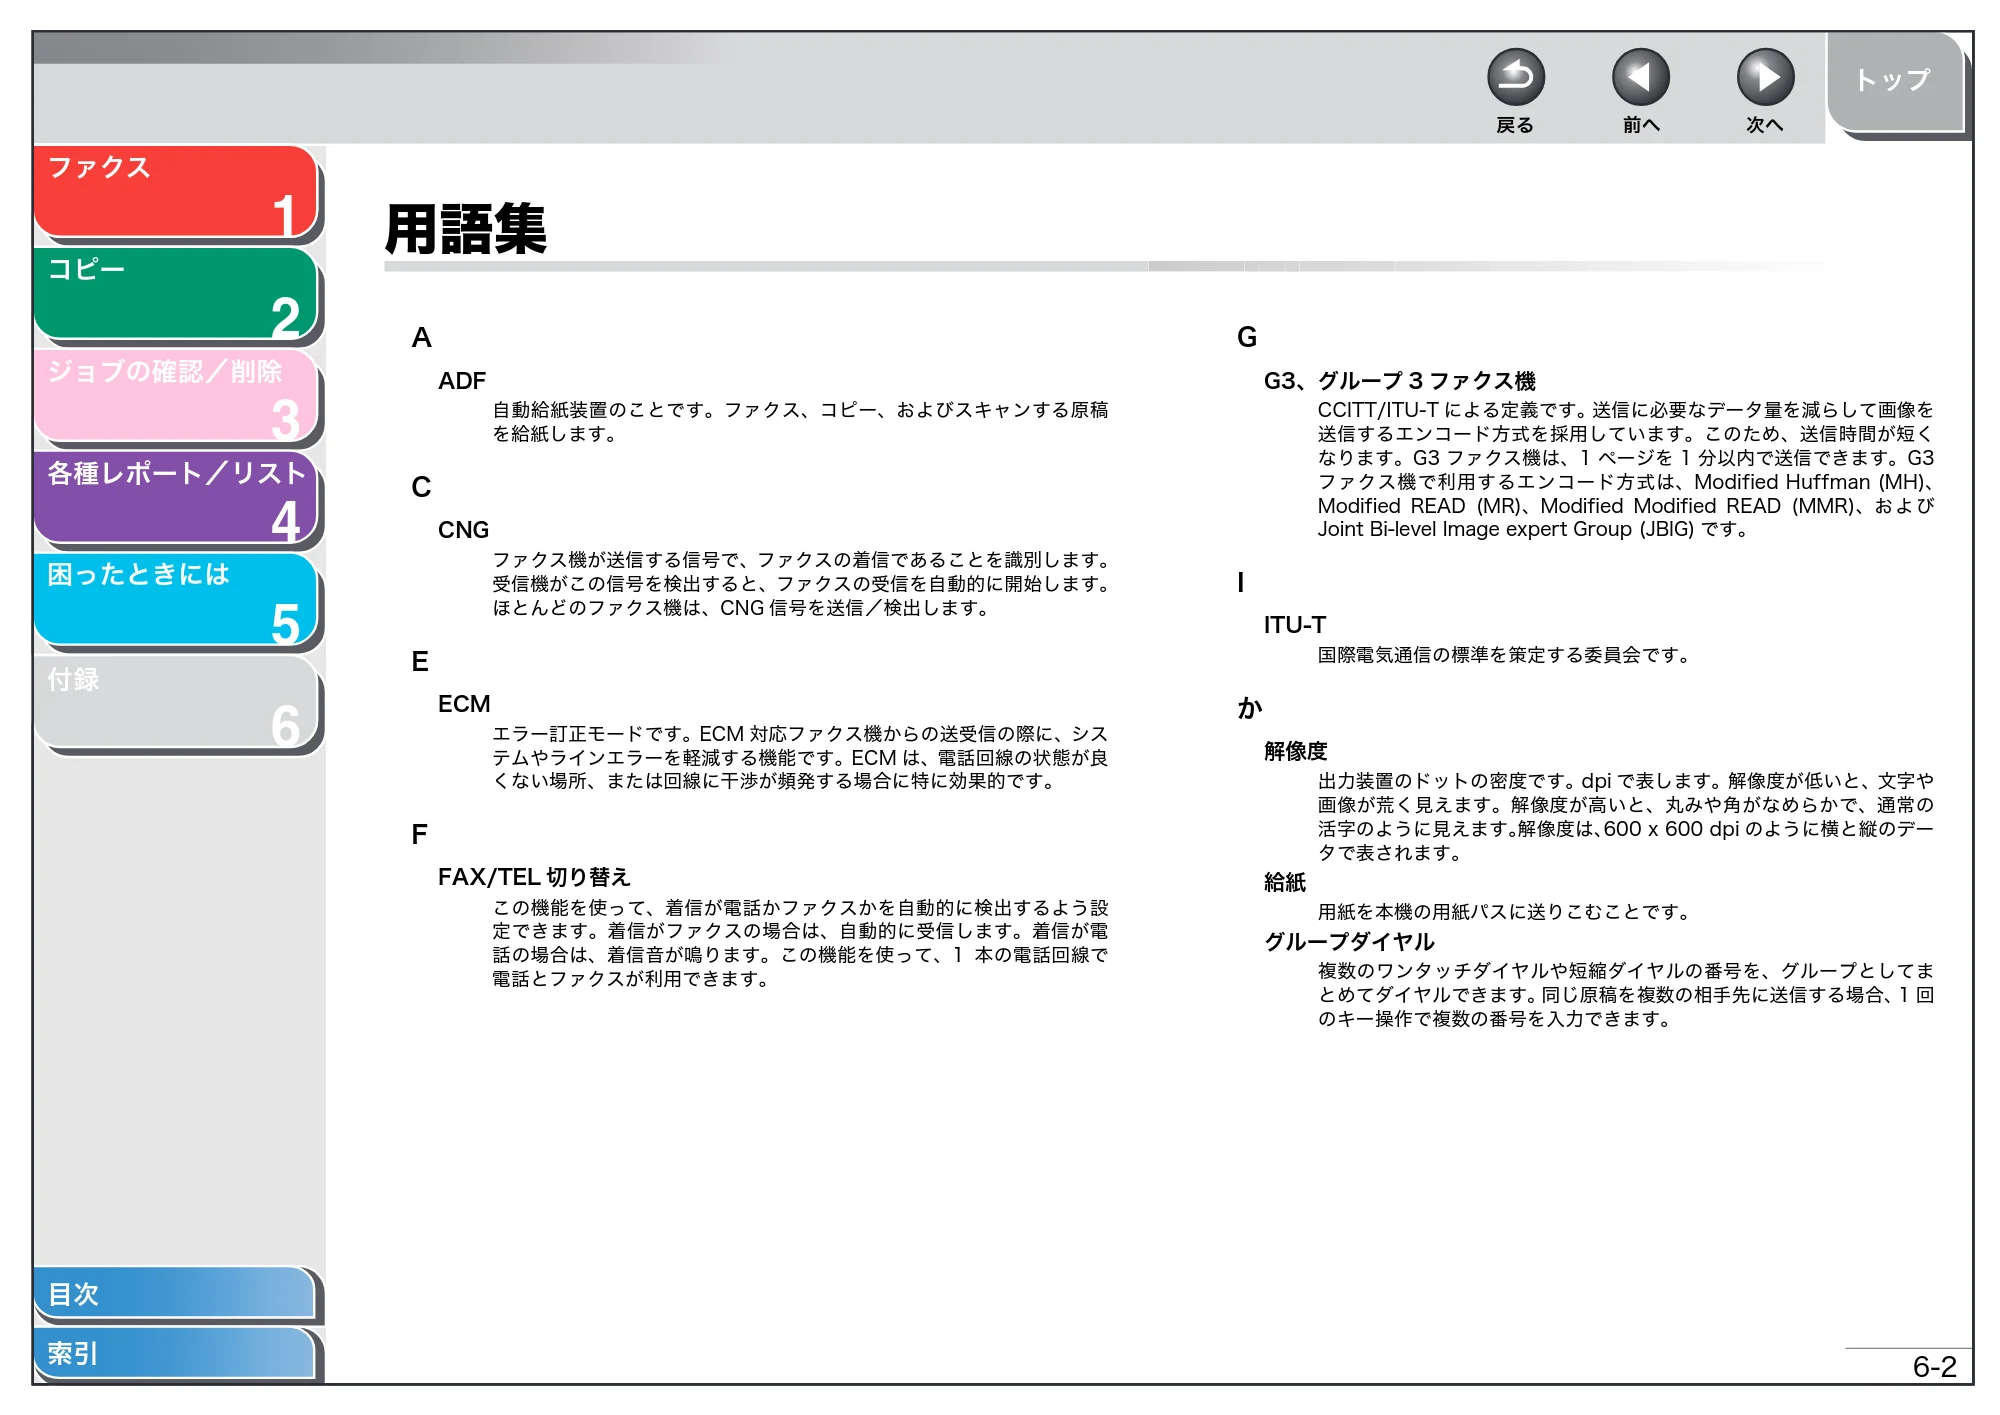Click the ADF glossary term
The image size is (2000, 1415).
(x=462, y=381)
